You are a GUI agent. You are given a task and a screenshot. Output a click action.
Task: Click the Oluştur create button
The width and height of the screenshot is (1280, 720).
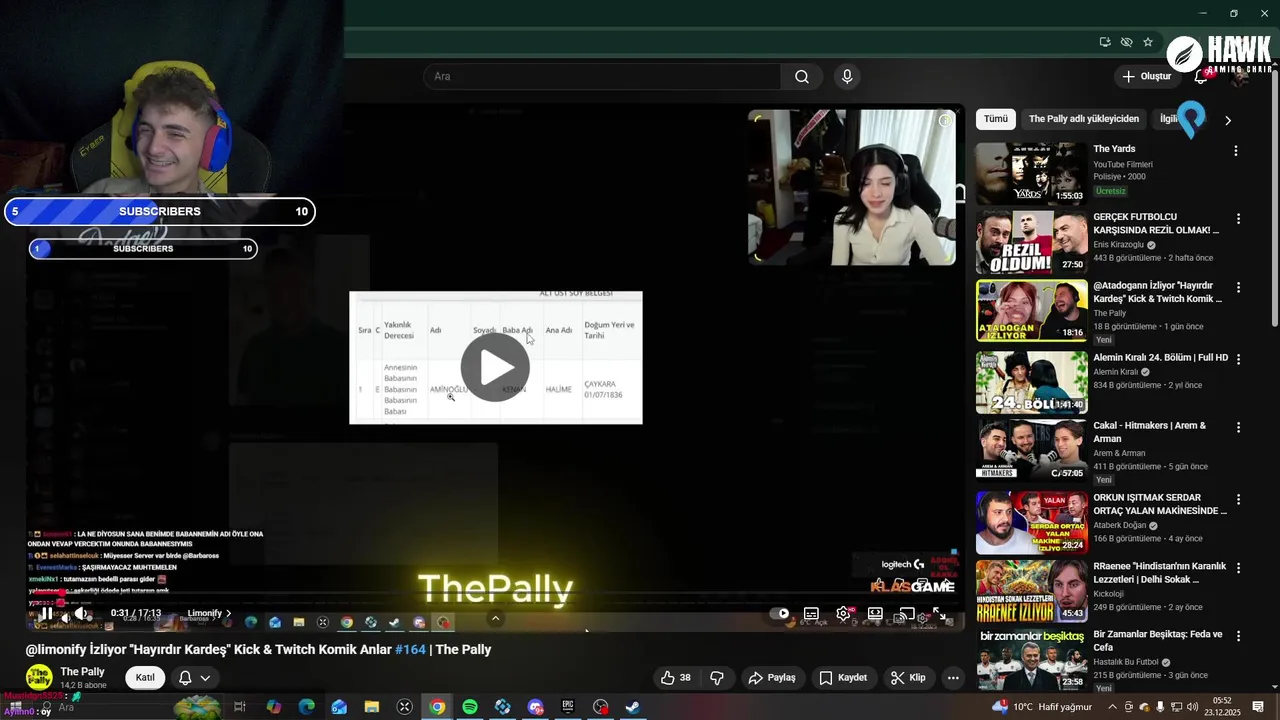click(x=1146, y=77)
